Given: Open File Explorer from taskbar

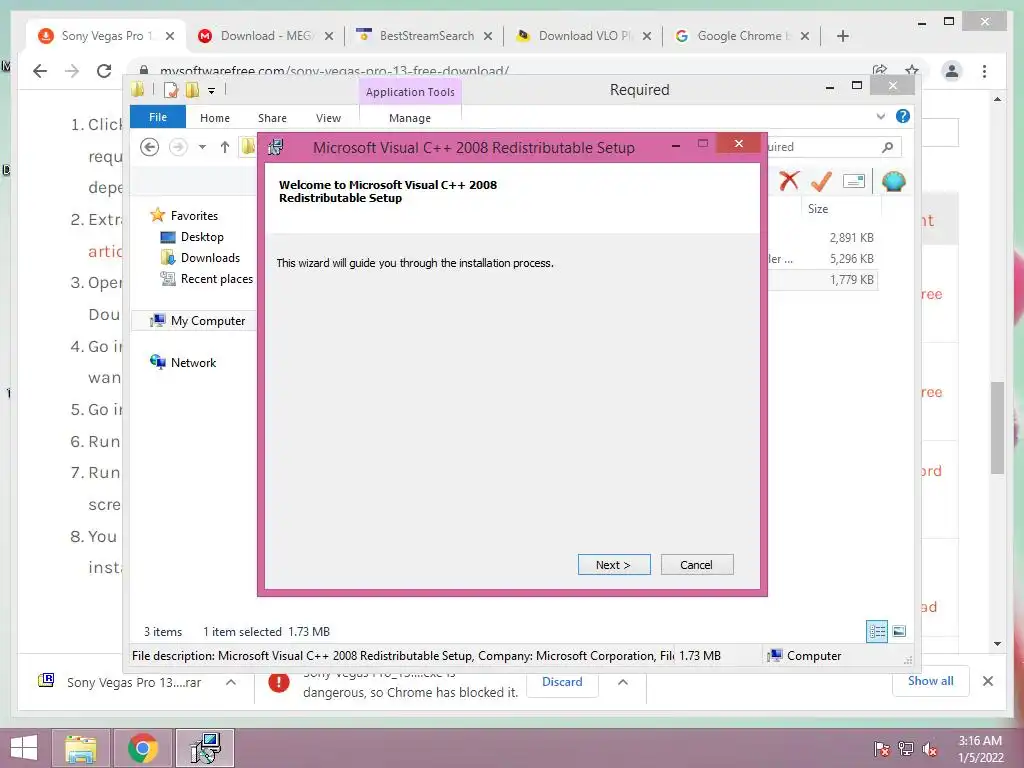Looking at the screenshot, I should coord(81,748).
